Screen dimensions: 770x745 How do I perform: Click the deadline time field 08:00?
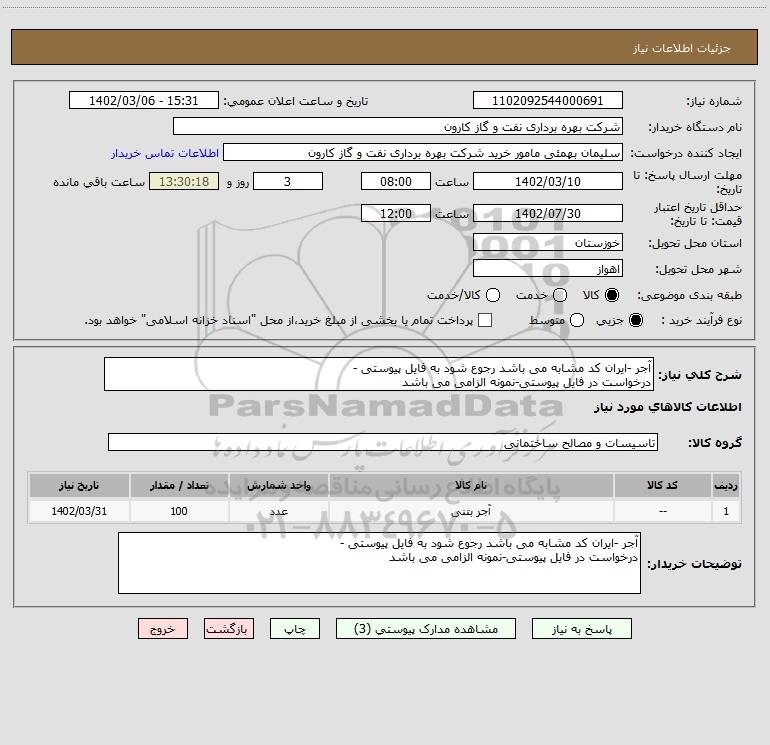pos(396,182)
